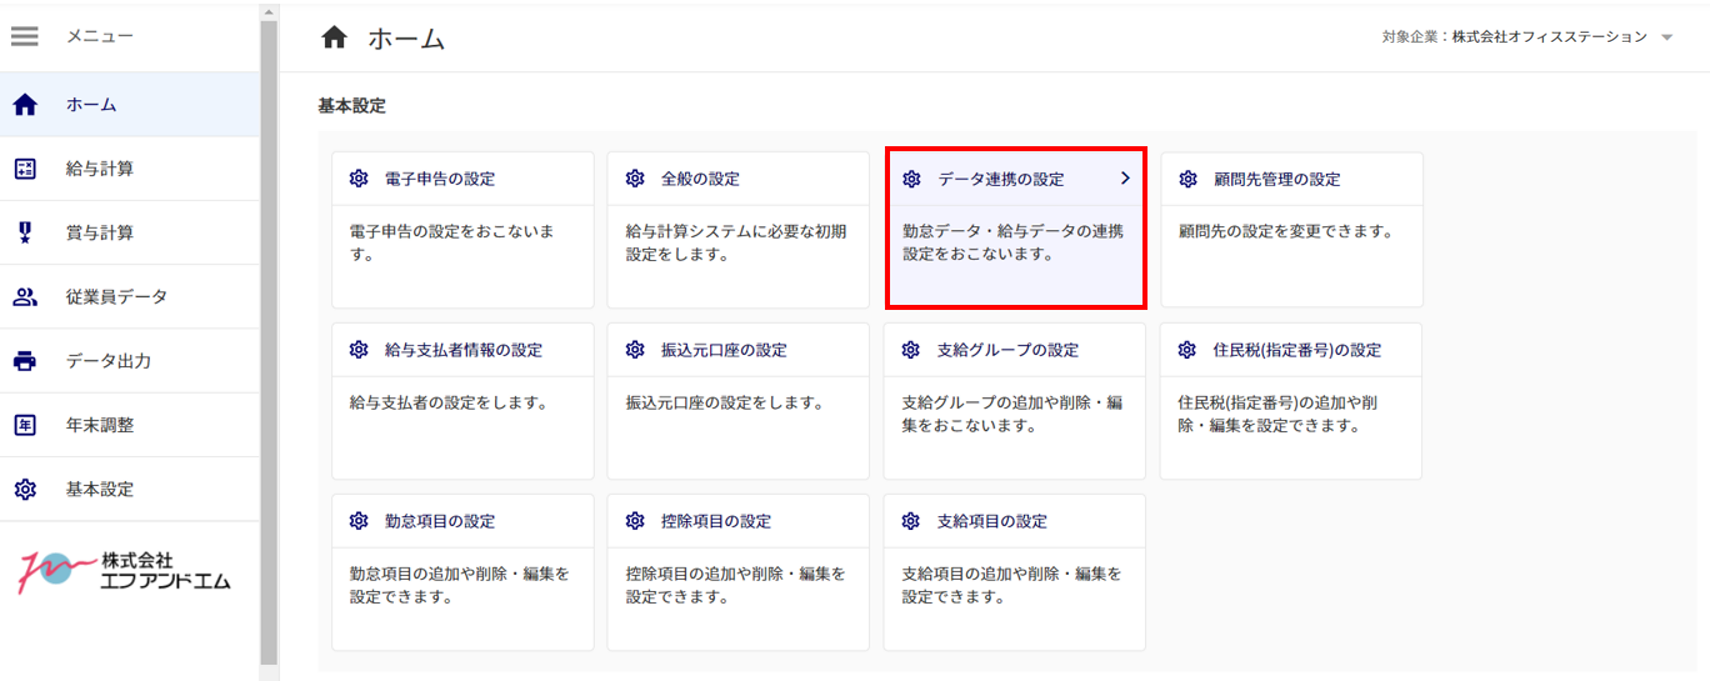Click description 勤怠データ・給与データの連携設定をおこないます。
This screenshot has height=681, width=1710.
1013,243
